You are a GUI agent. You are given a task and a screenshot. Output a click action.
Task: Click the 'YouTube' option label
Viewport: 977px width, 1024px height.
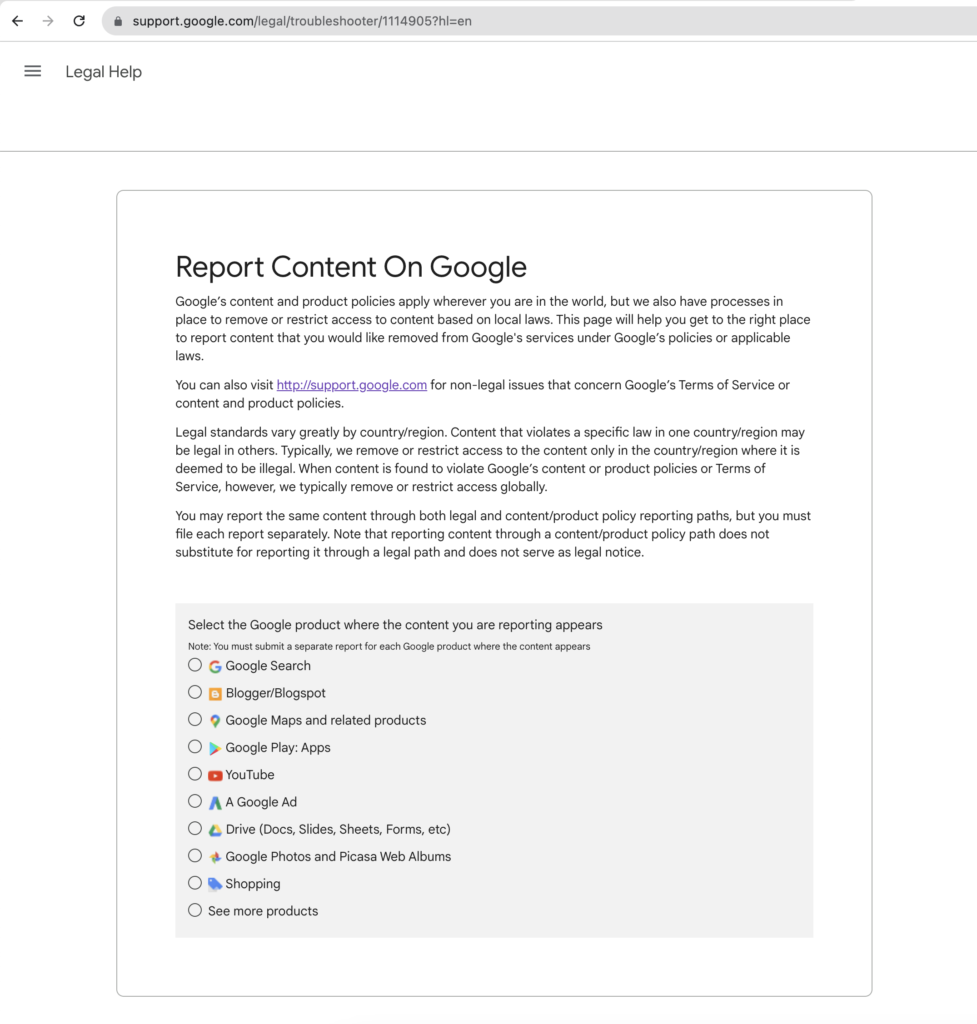click(x=250, y=775)
